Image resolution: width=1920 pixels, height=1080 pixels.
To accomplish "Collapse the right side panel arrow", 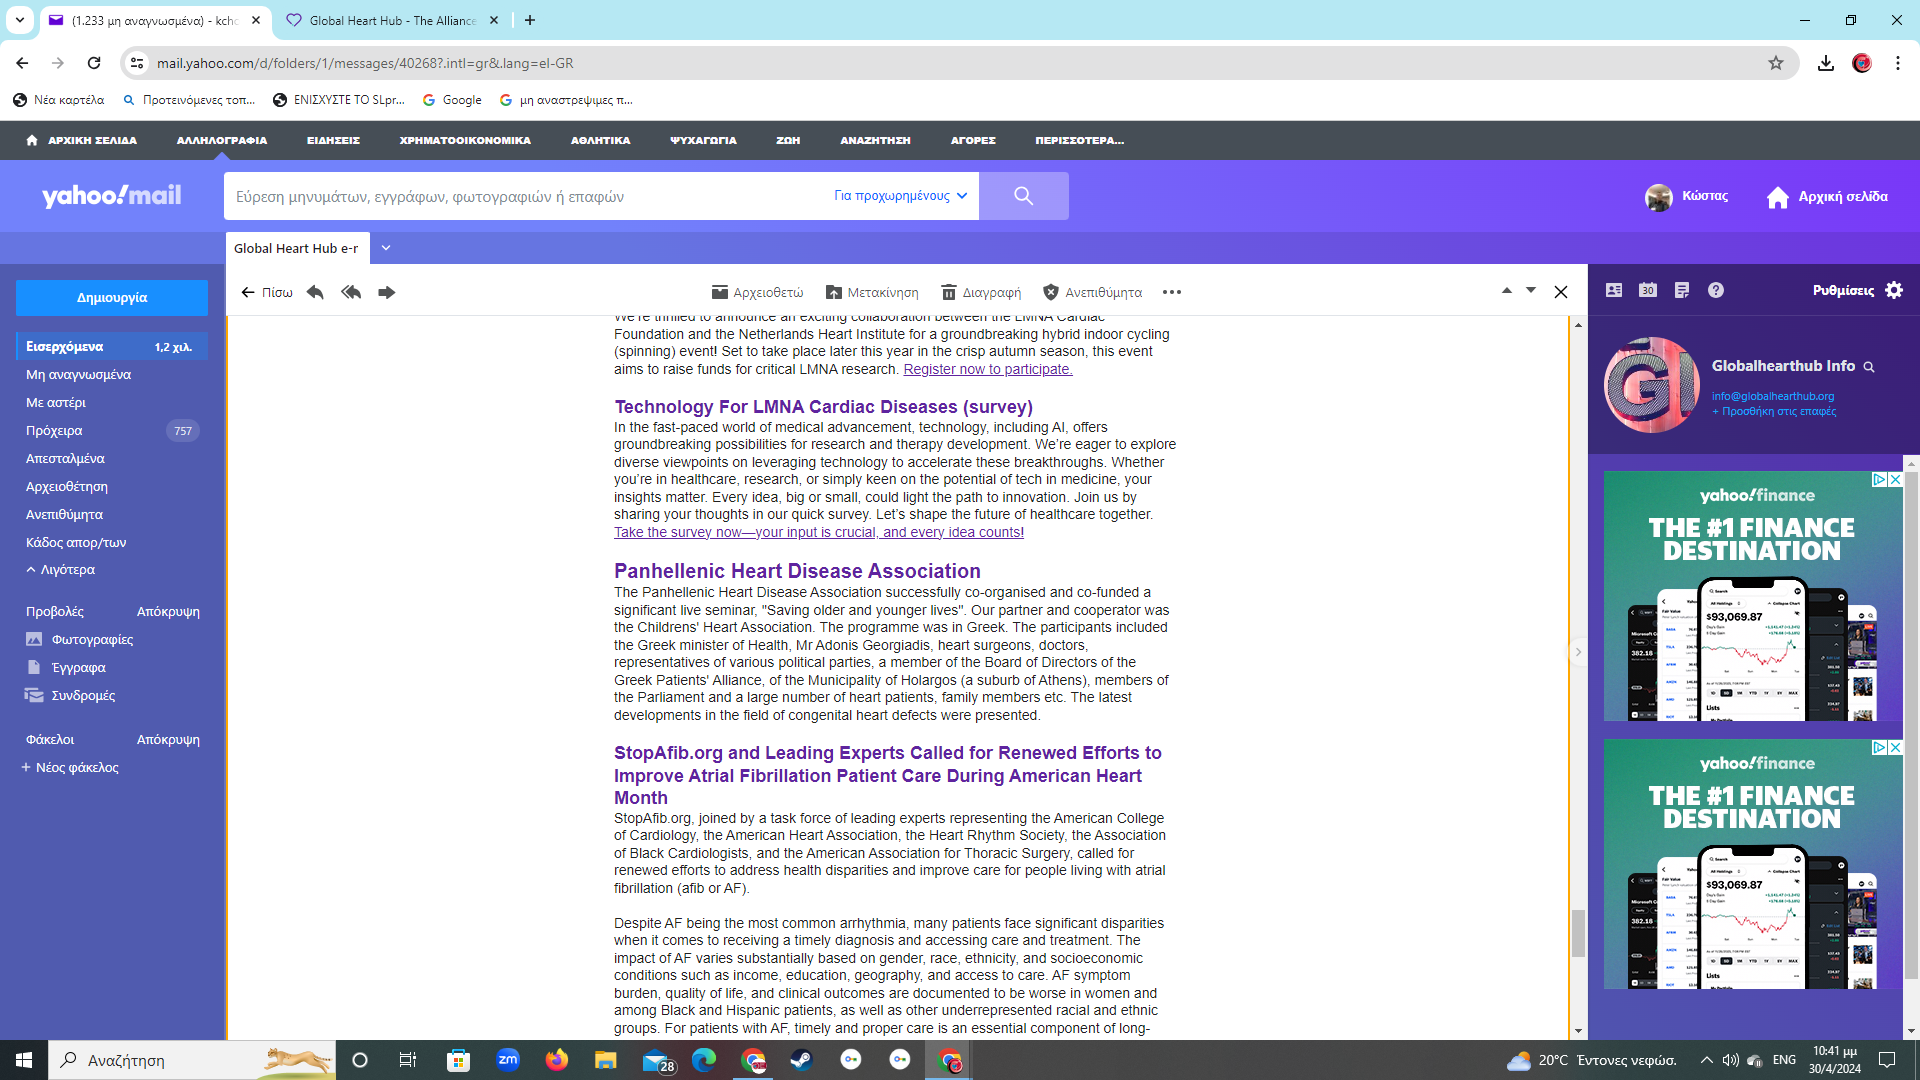I will pos(1578,652).
